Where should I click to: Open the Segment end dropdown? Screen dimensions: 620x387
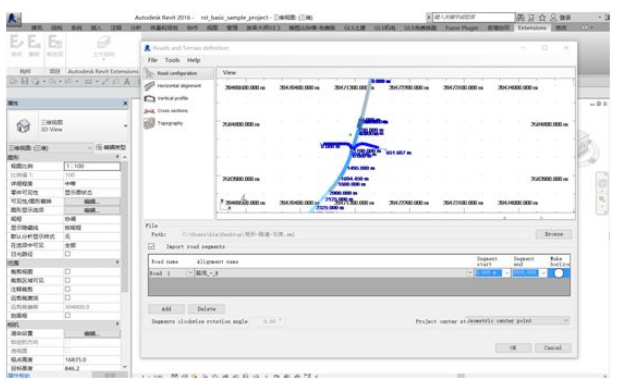pos(543,273)
